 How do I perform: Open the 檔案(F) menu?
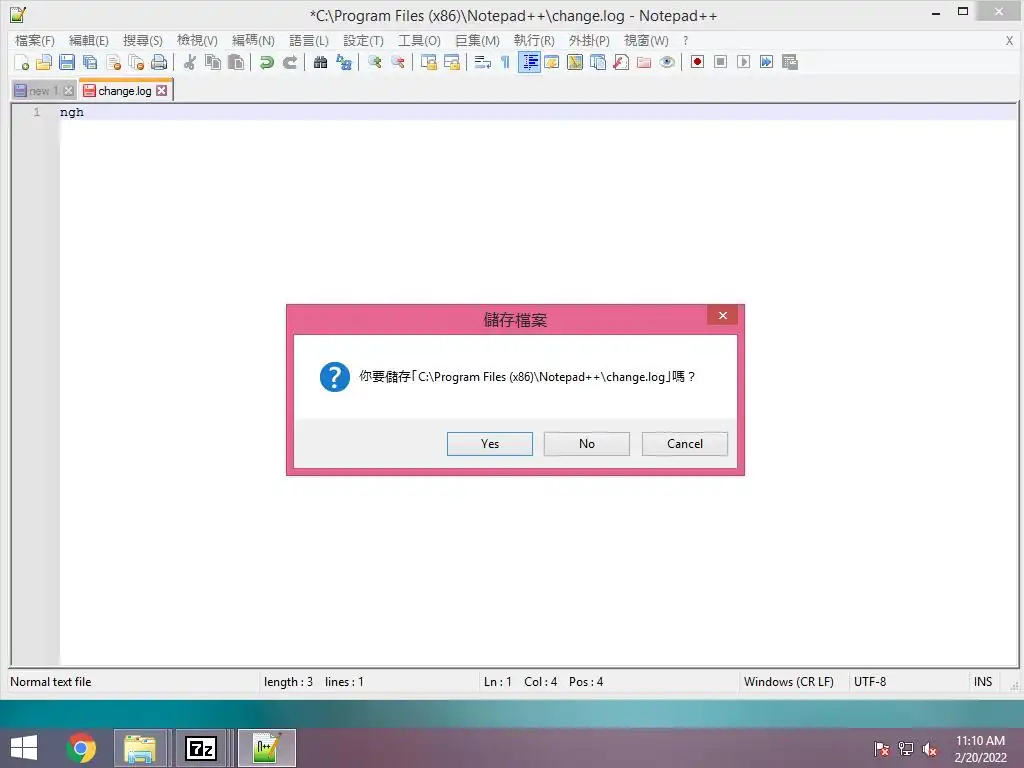coord(35,40)
